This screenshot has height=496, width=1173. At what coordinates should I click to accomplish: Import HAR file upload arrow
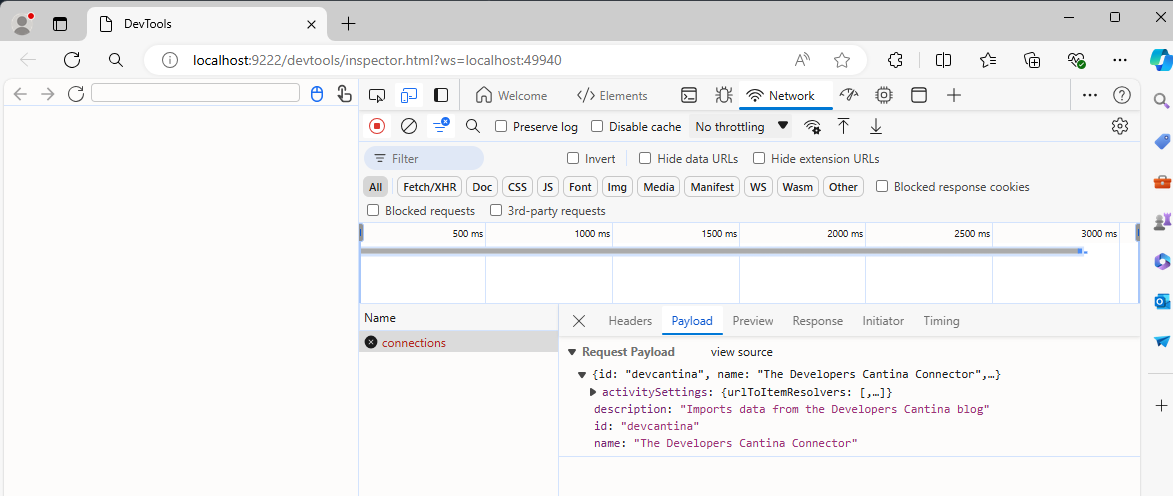tap(844, 126)
